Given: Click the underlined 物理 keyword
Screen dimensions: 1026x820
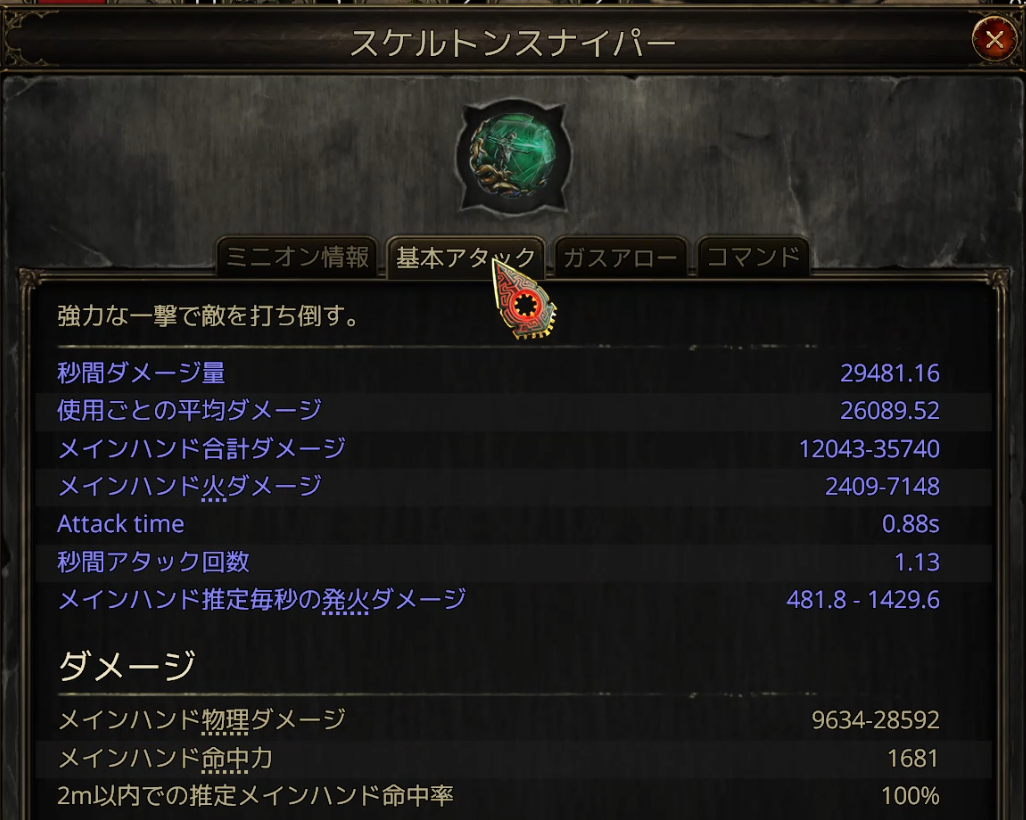Looking at the screenshot, I should point(226,721).
